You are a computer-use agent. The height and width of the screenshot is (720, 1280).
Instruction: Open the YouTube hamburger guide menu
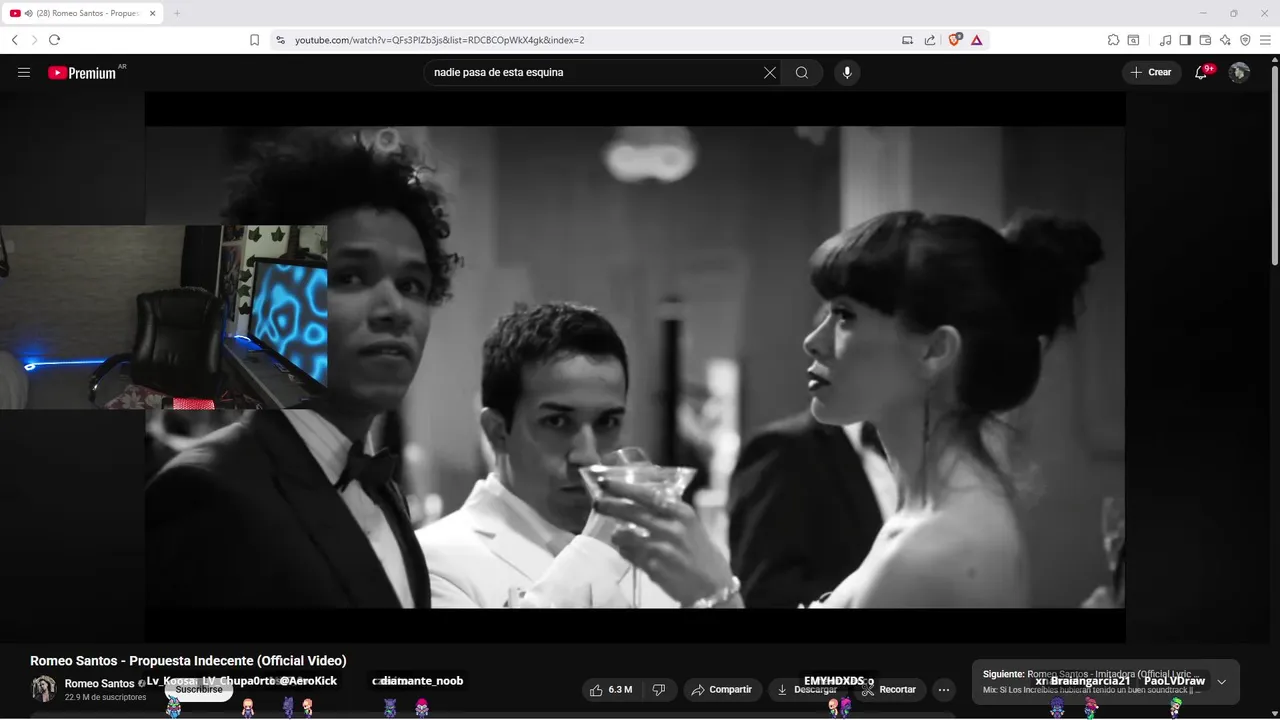(24, 72)
